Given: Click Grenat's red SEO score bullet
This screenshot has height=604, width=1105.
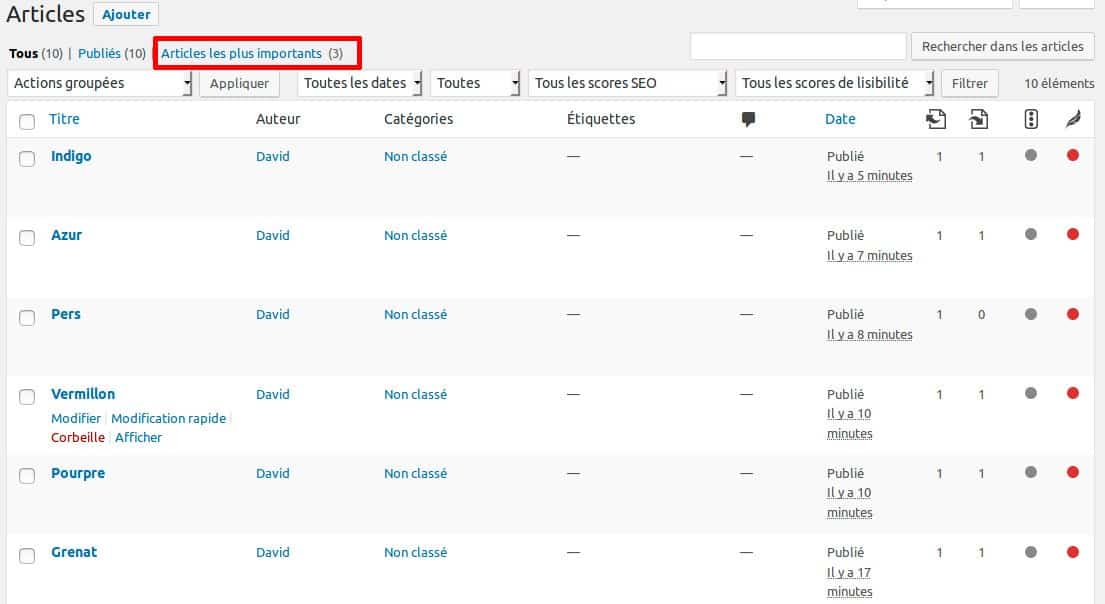Looking at the screenshot, I should point(1073,551).
